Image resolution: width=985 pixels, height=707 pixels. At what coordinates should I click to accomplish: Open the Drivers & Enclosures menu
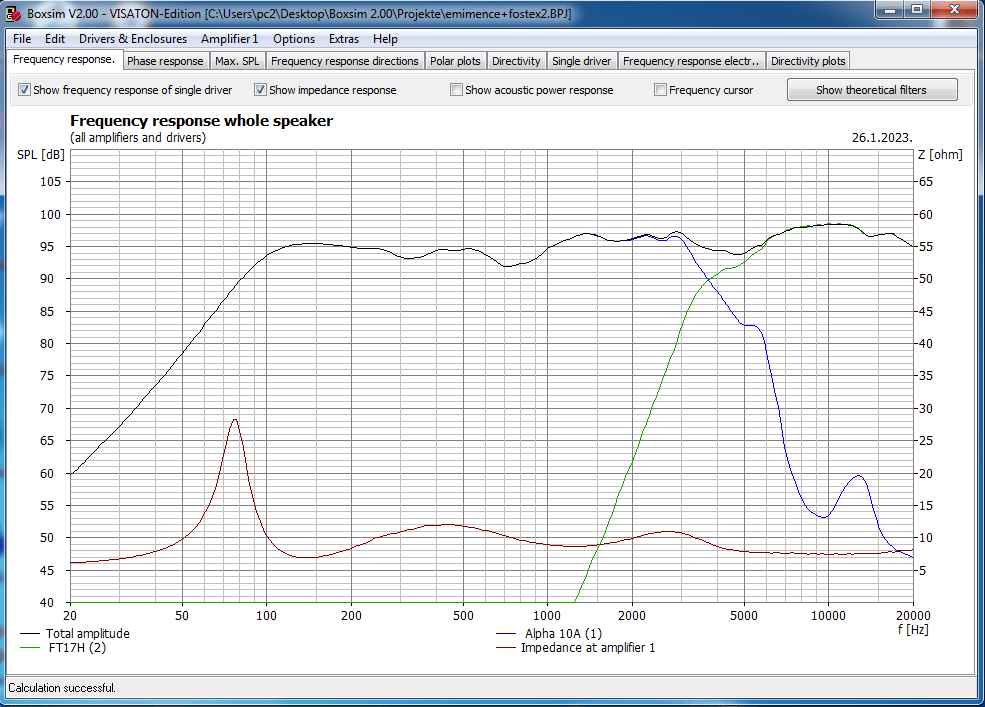click(x=133, y=39)
